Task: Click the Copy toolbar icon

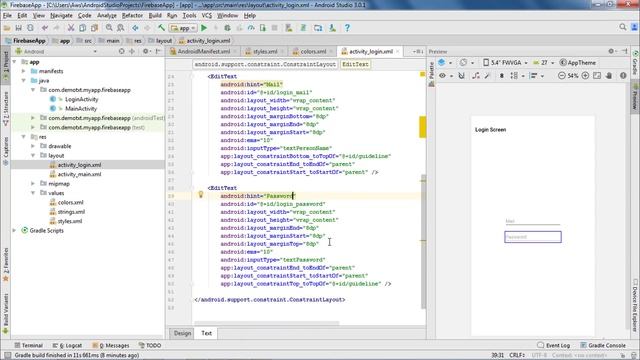Action: [x=82, y=28]
